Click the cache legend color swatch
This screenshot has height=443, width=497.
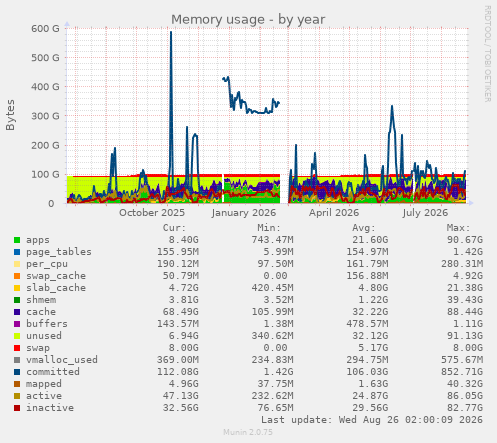click(x=17, y=312)
